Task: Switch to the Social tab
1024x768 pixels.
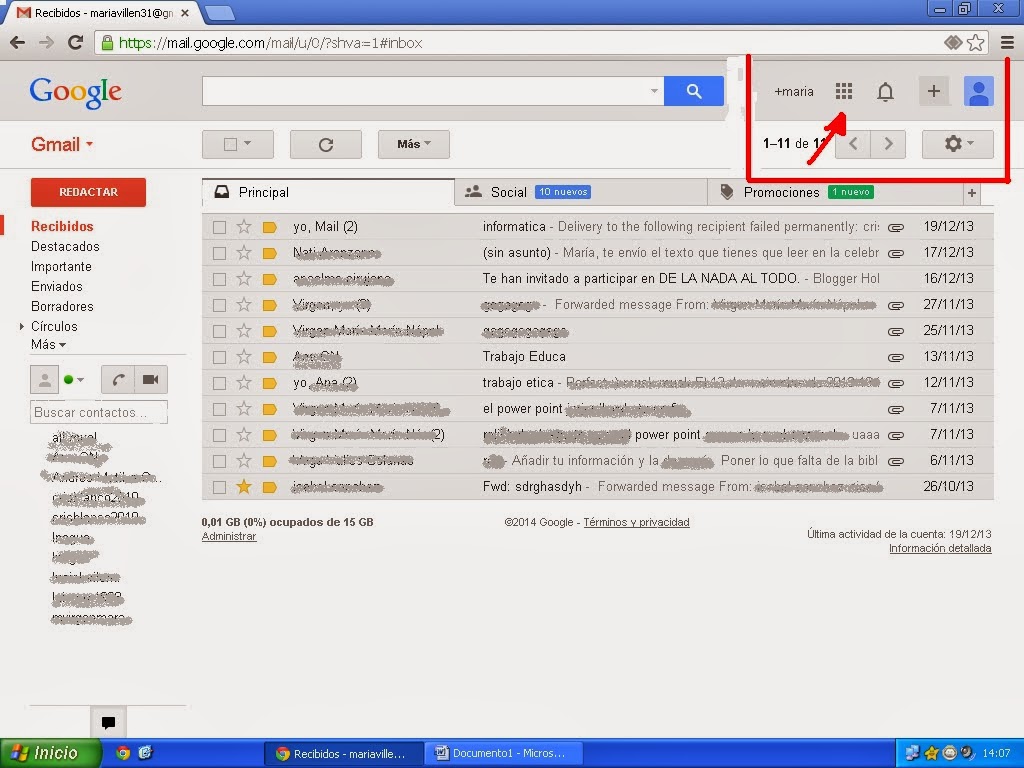Action: coord(581,193)
